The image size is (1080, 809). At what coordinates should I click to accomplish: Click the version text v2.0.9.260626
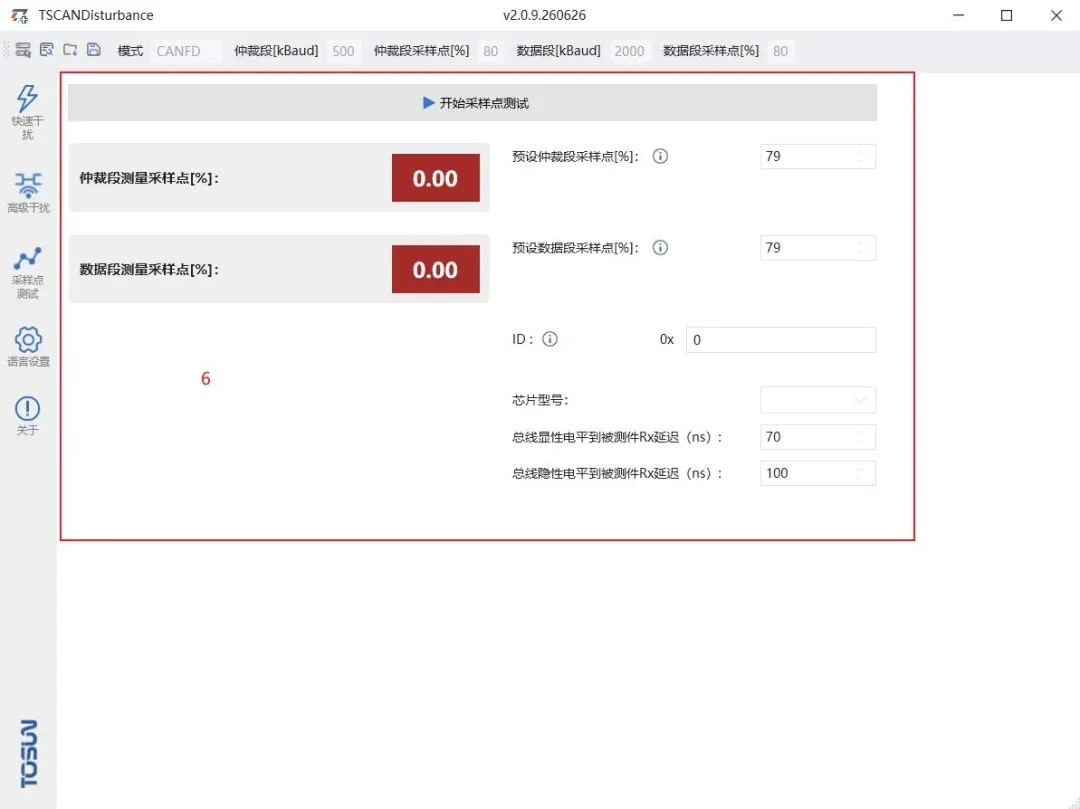[544, 15]
